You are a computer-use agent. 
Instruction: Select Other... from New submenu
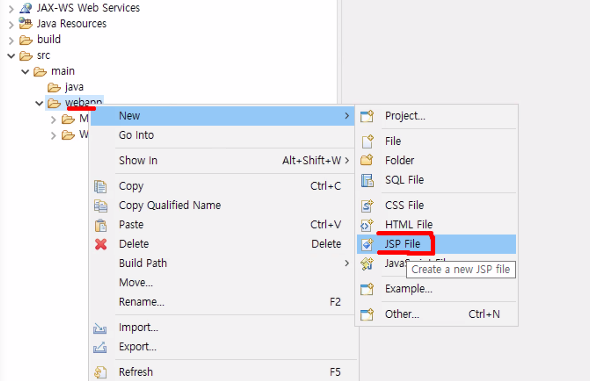coord(436,314)
